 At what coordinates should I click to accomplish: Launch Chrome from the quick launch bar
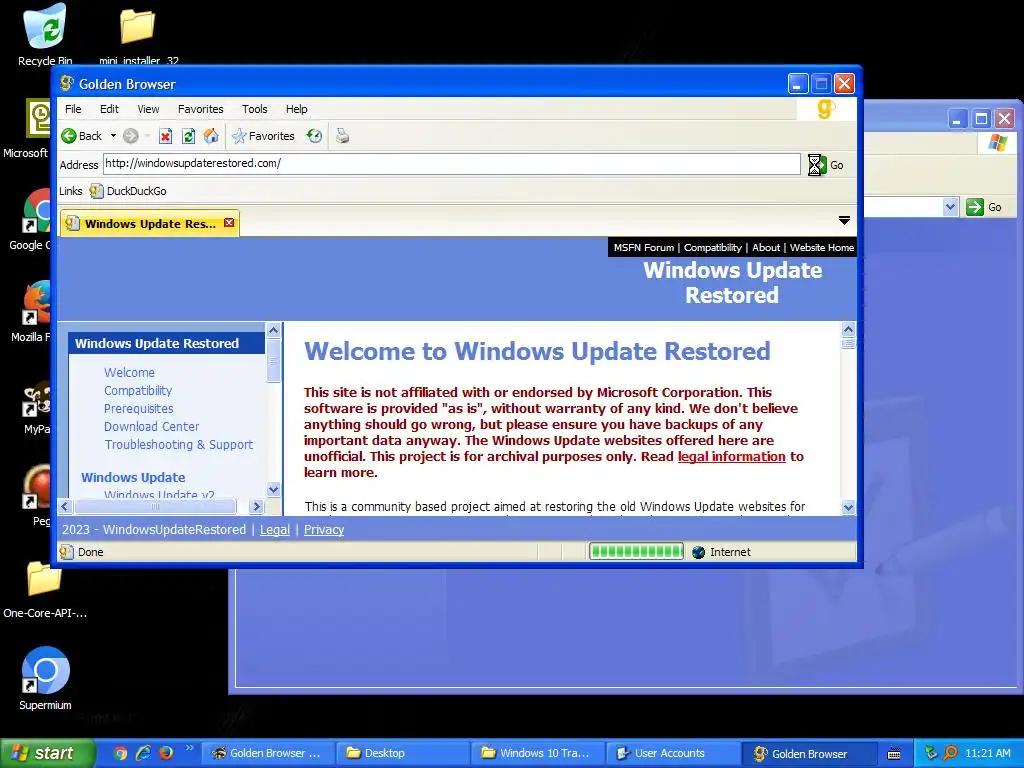(x=120, y=753)
